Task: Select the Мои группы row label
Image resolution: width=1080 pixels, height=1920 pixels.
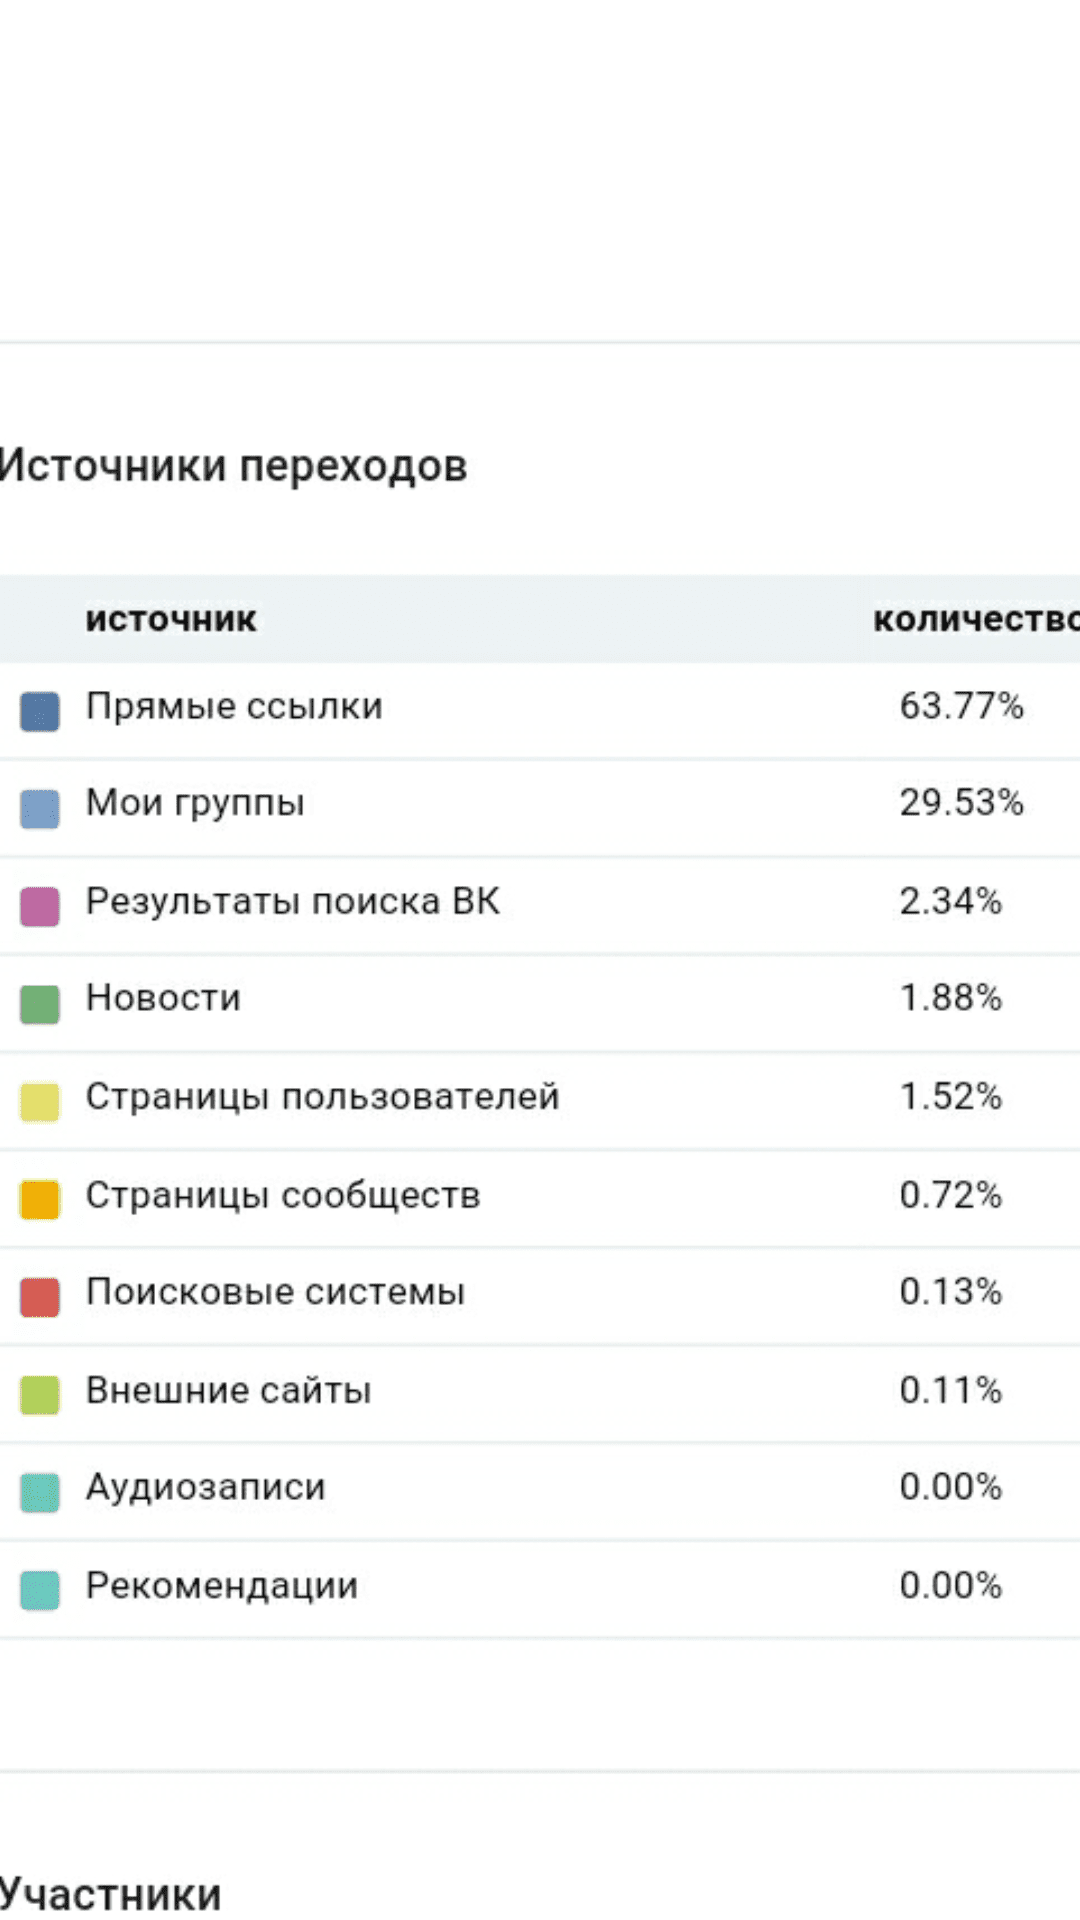Action: pyautogui.click(x=195, y=802)
